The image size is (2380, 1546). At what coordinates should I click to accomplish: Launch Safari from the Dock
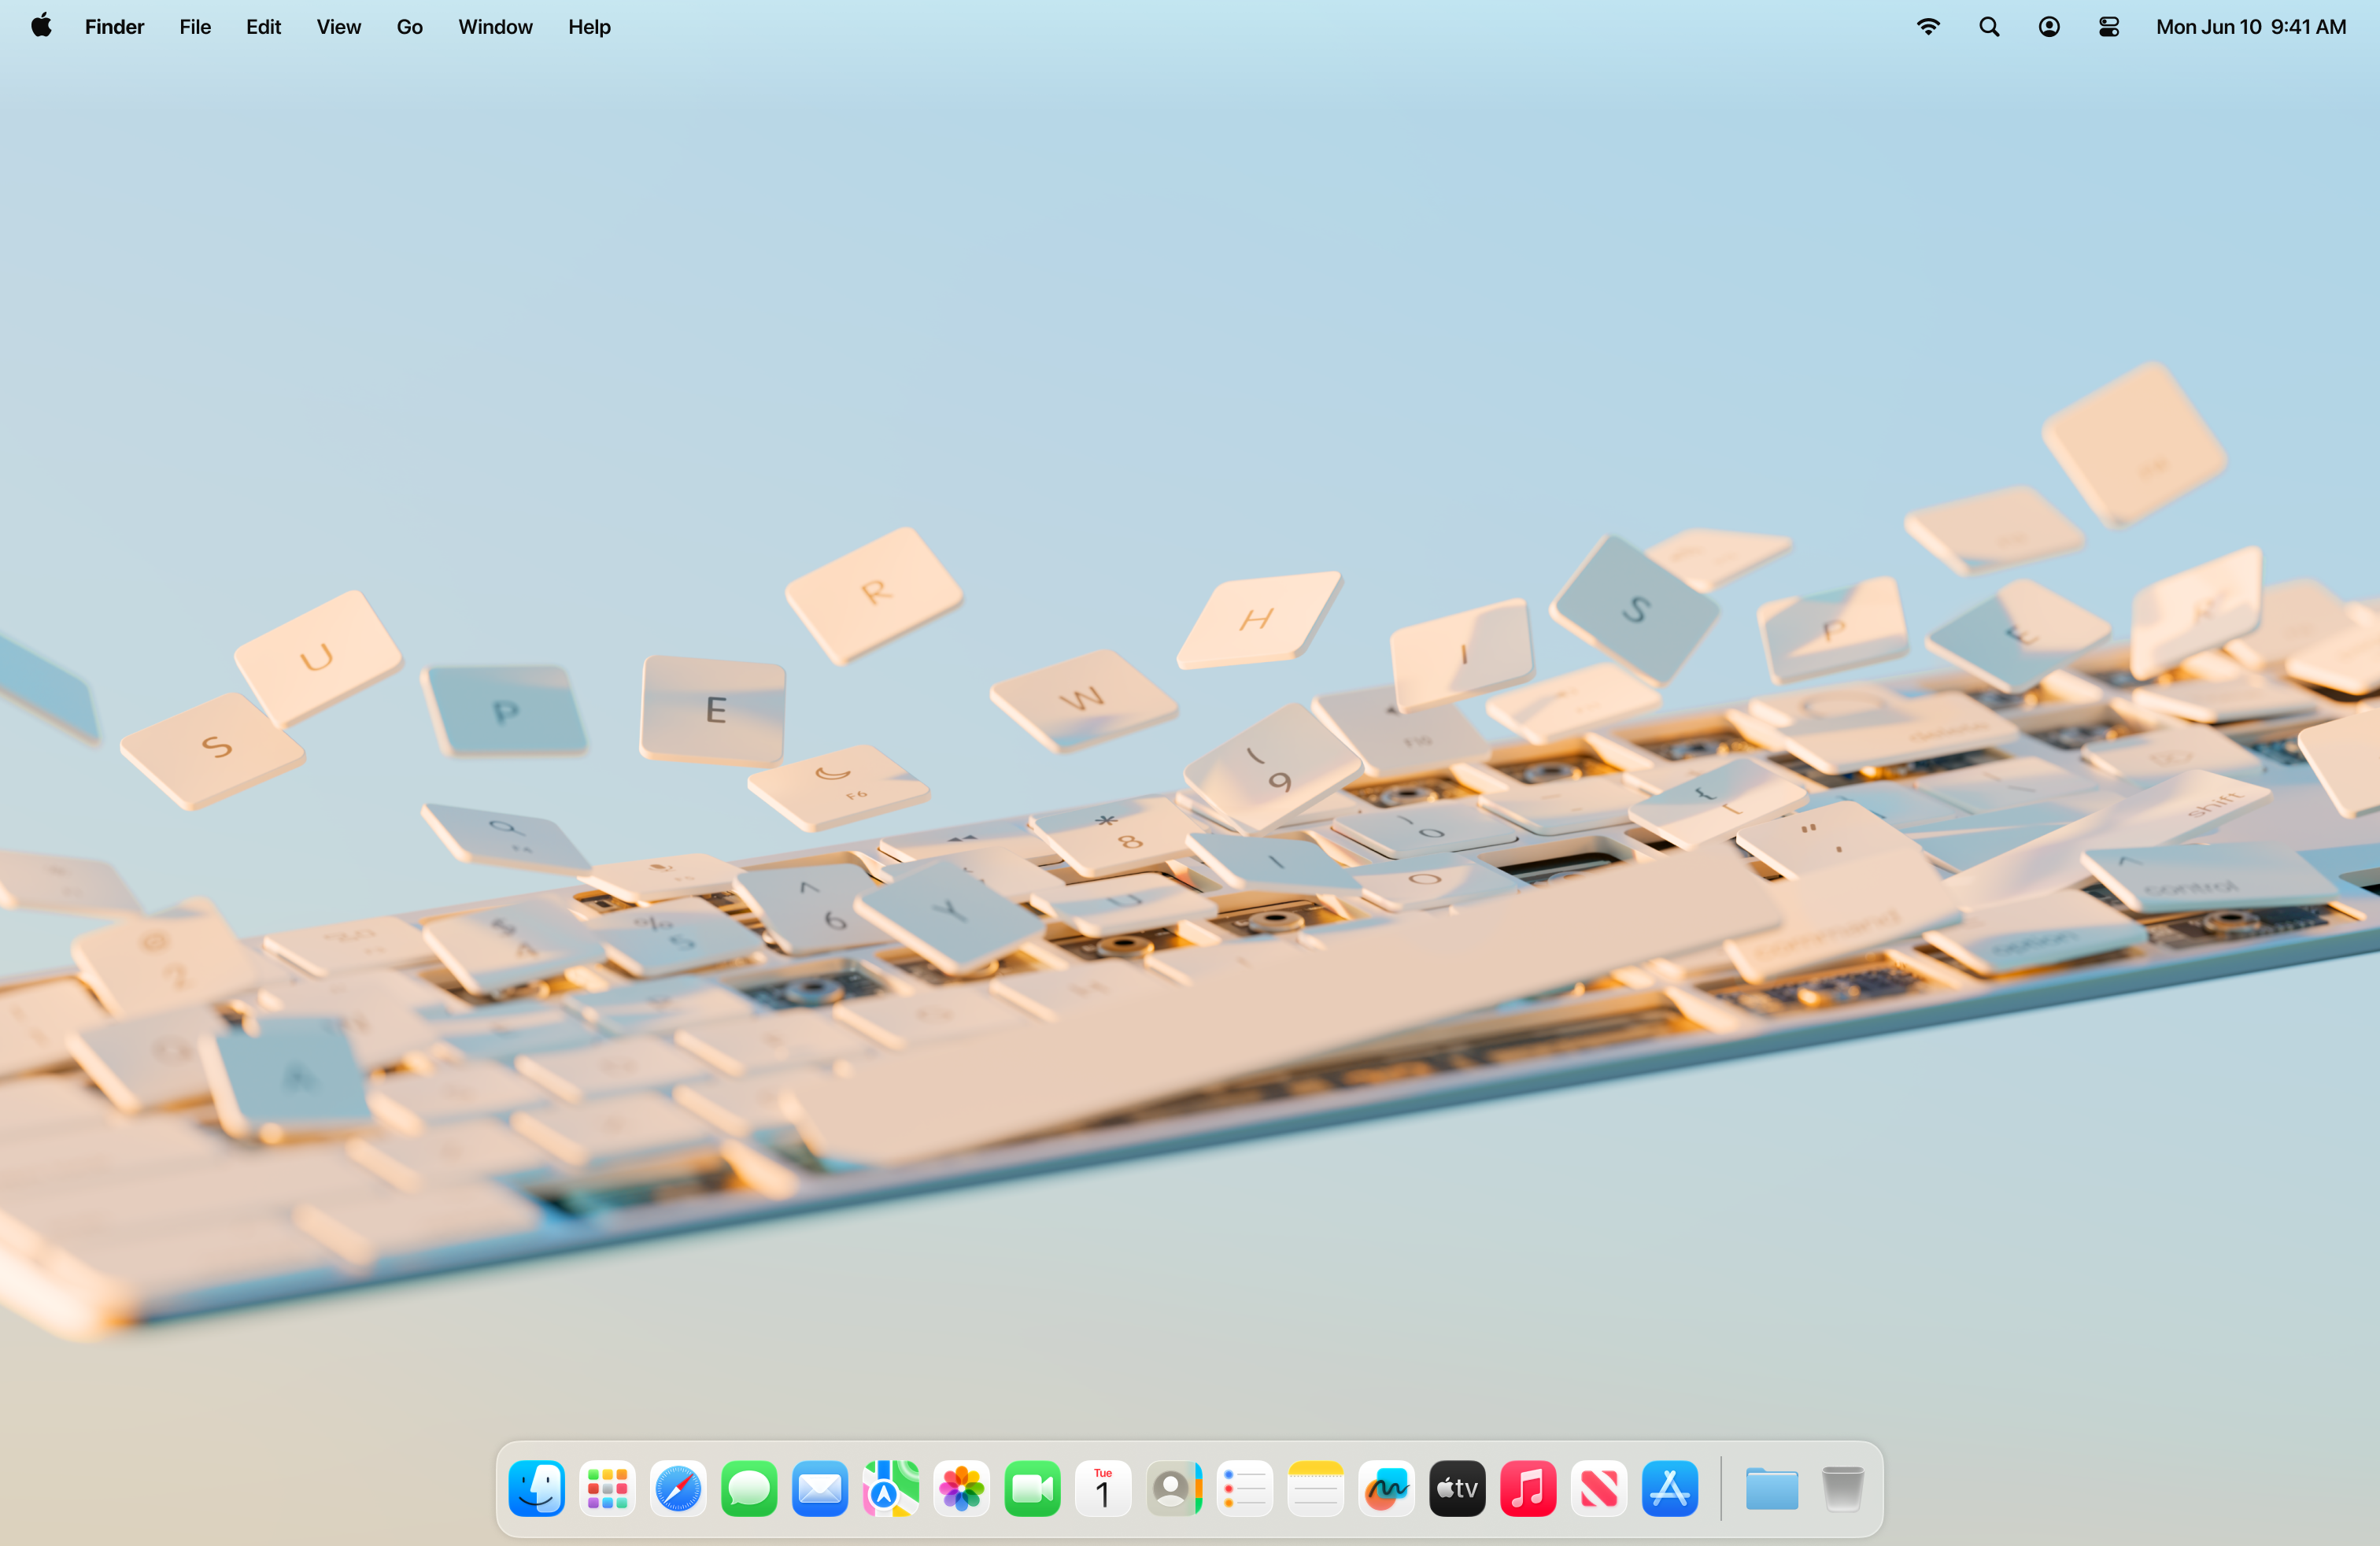click(x=678, y=1489)
